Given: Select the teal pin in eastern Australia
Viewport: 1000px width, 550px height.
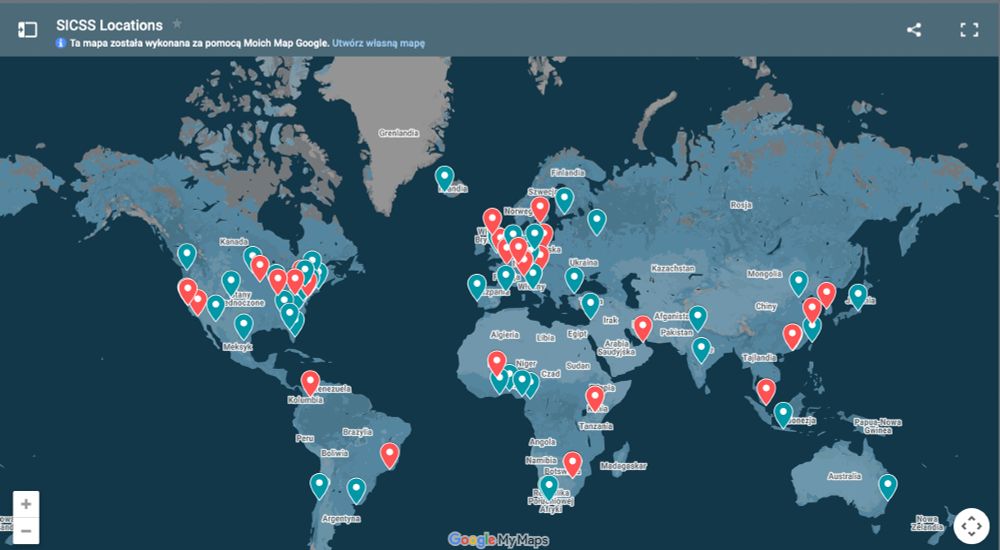Looking at the screenshot, I should click(x=888, y=487).
